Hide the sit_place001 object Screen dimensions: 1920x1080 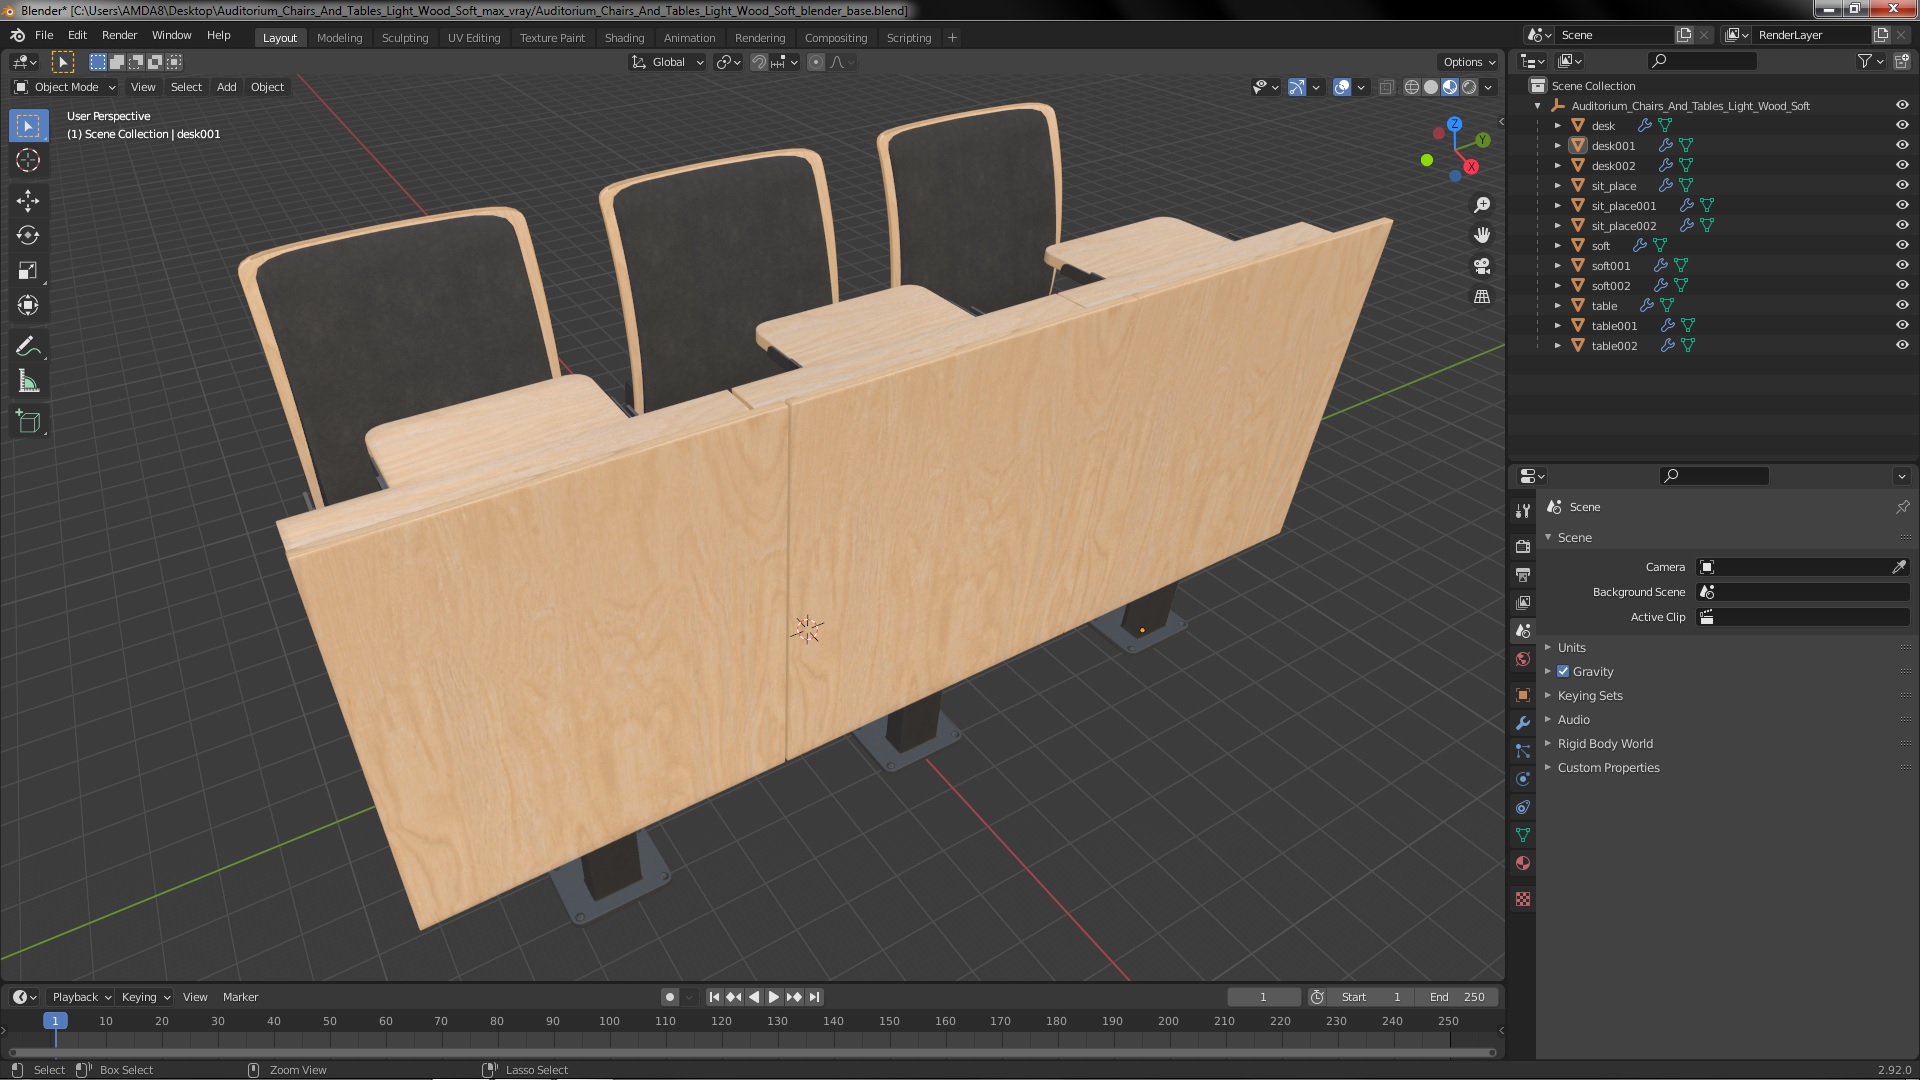(x=1901, y=205)
